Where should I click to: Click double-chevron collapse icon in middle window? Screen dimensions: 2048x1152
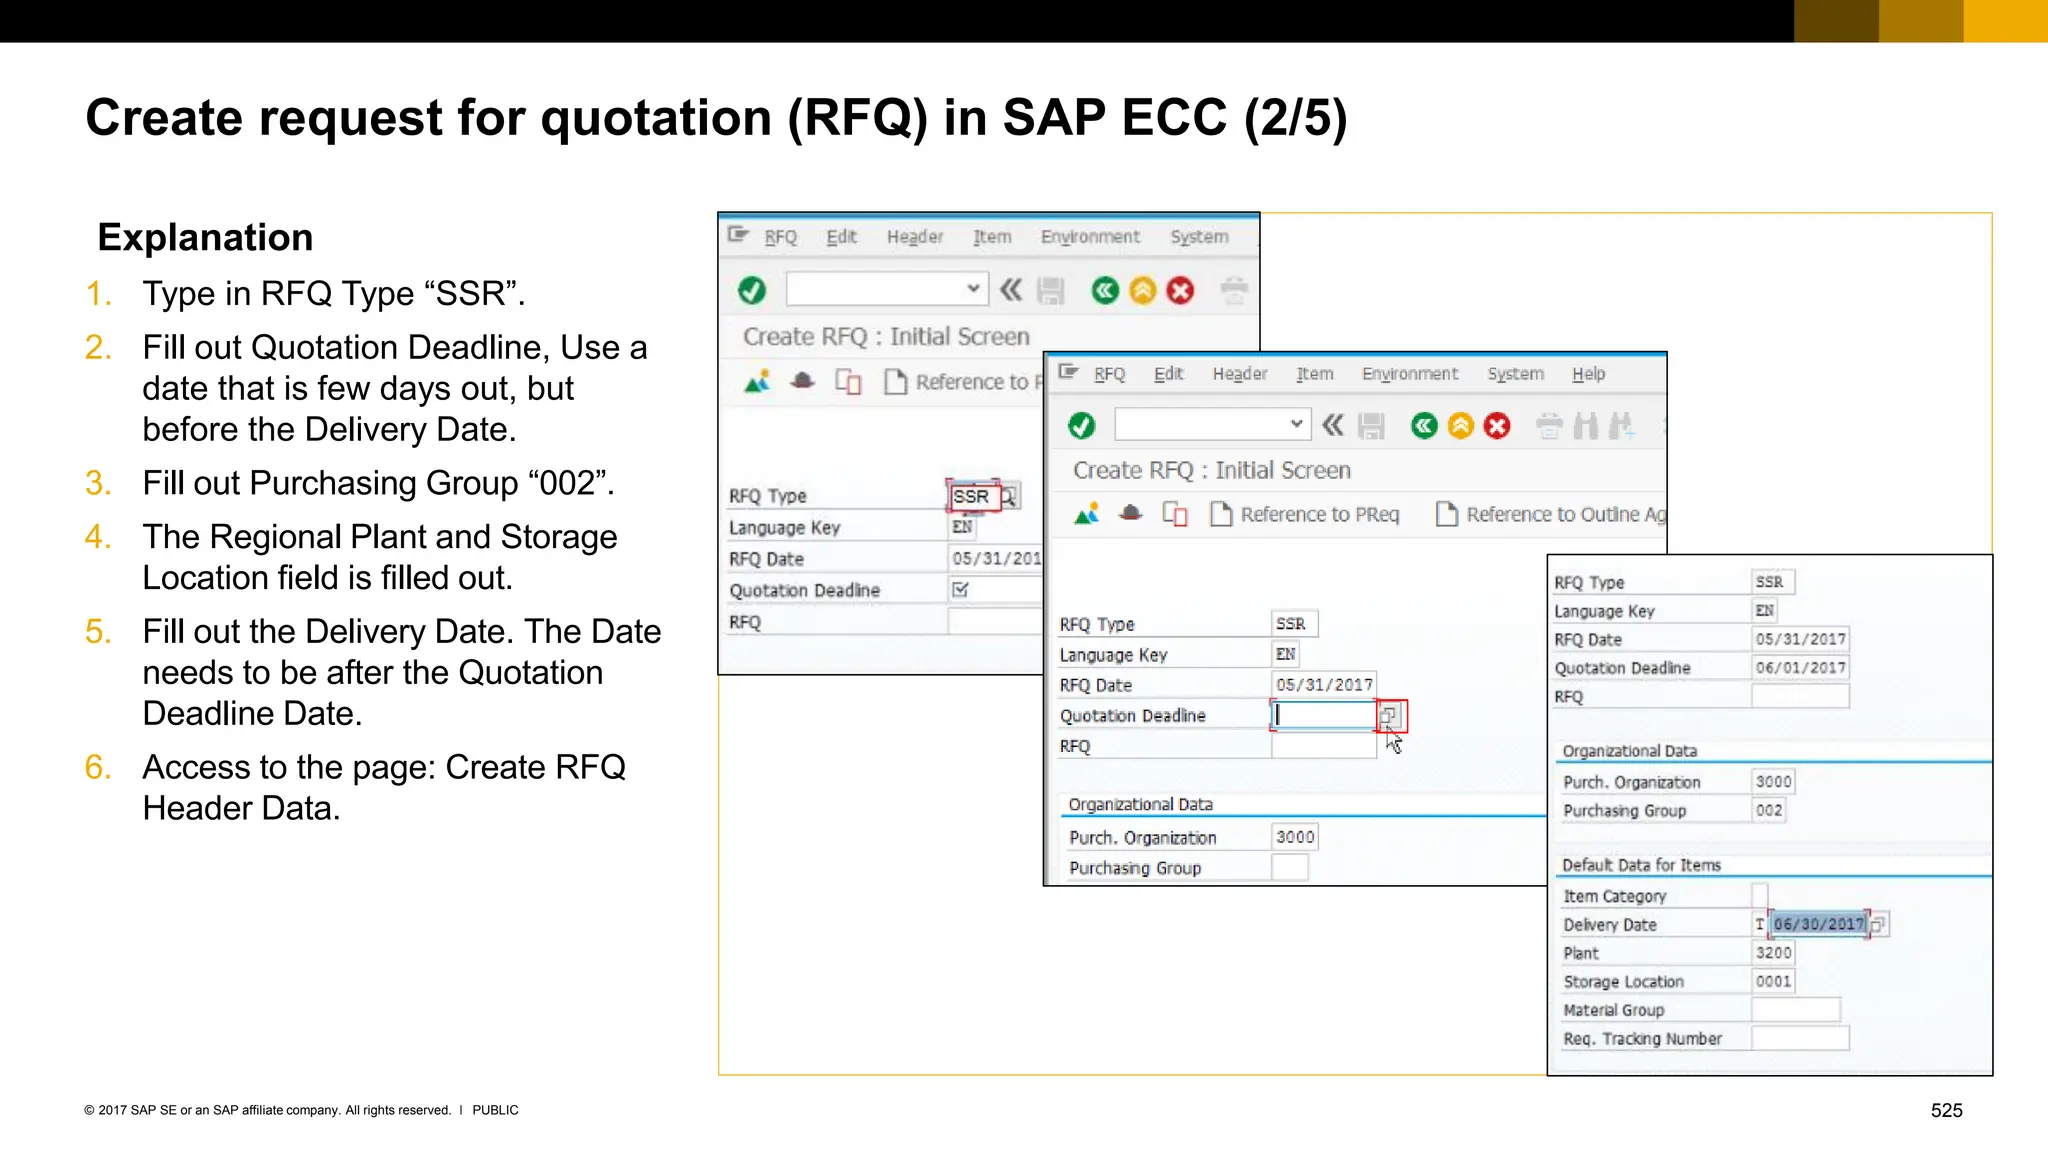1333,426
